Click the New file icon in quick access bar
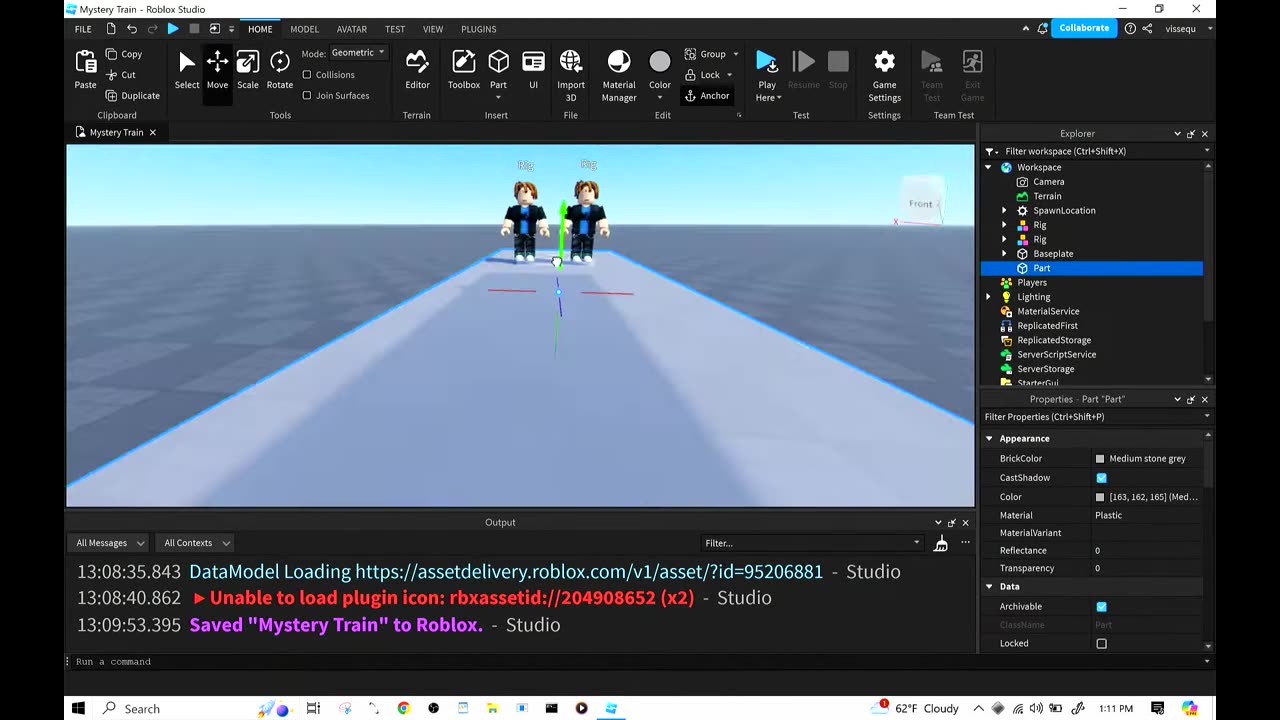1280x720 pixels. (111, 29)
